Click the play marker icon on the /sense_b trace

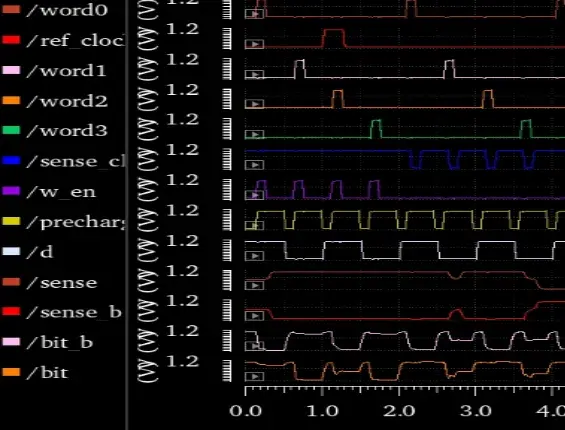254,316
